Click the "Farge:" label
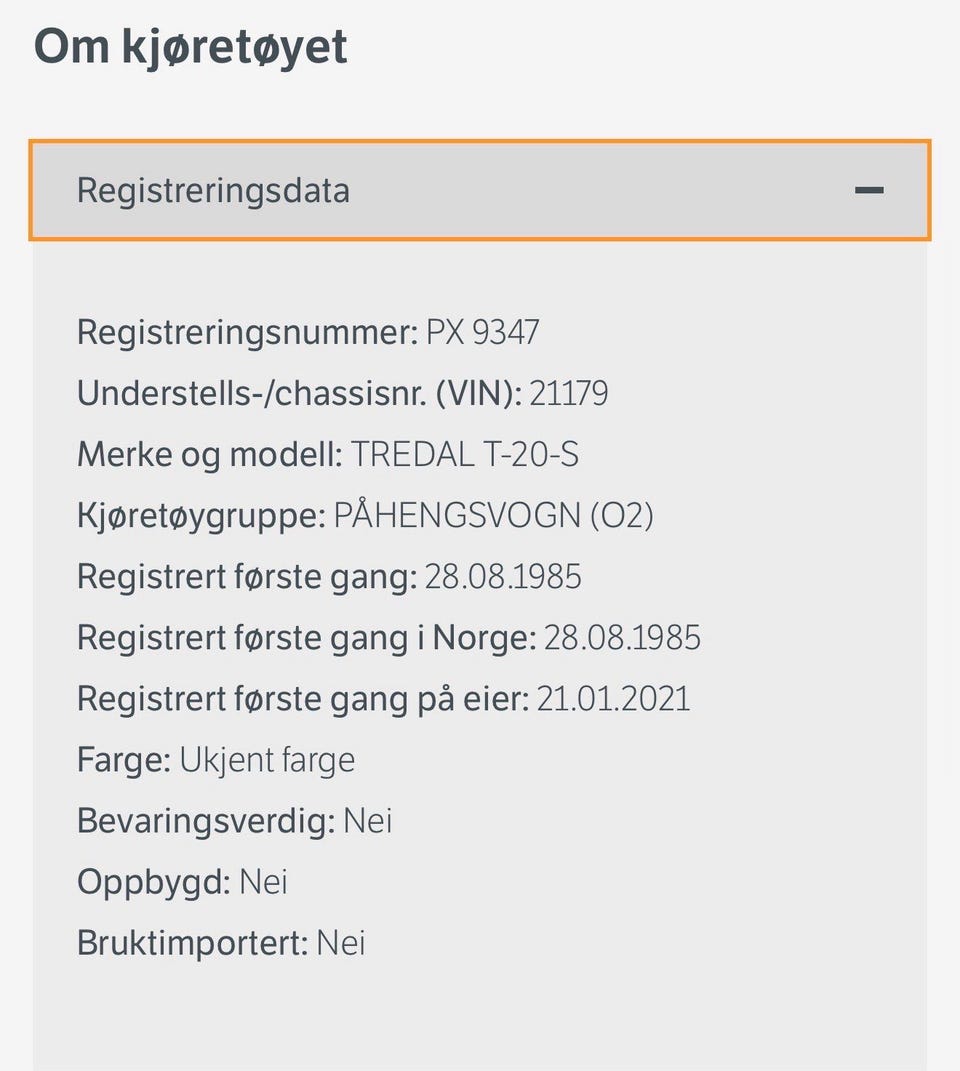960x1071 pixels. tap(124, 760)
